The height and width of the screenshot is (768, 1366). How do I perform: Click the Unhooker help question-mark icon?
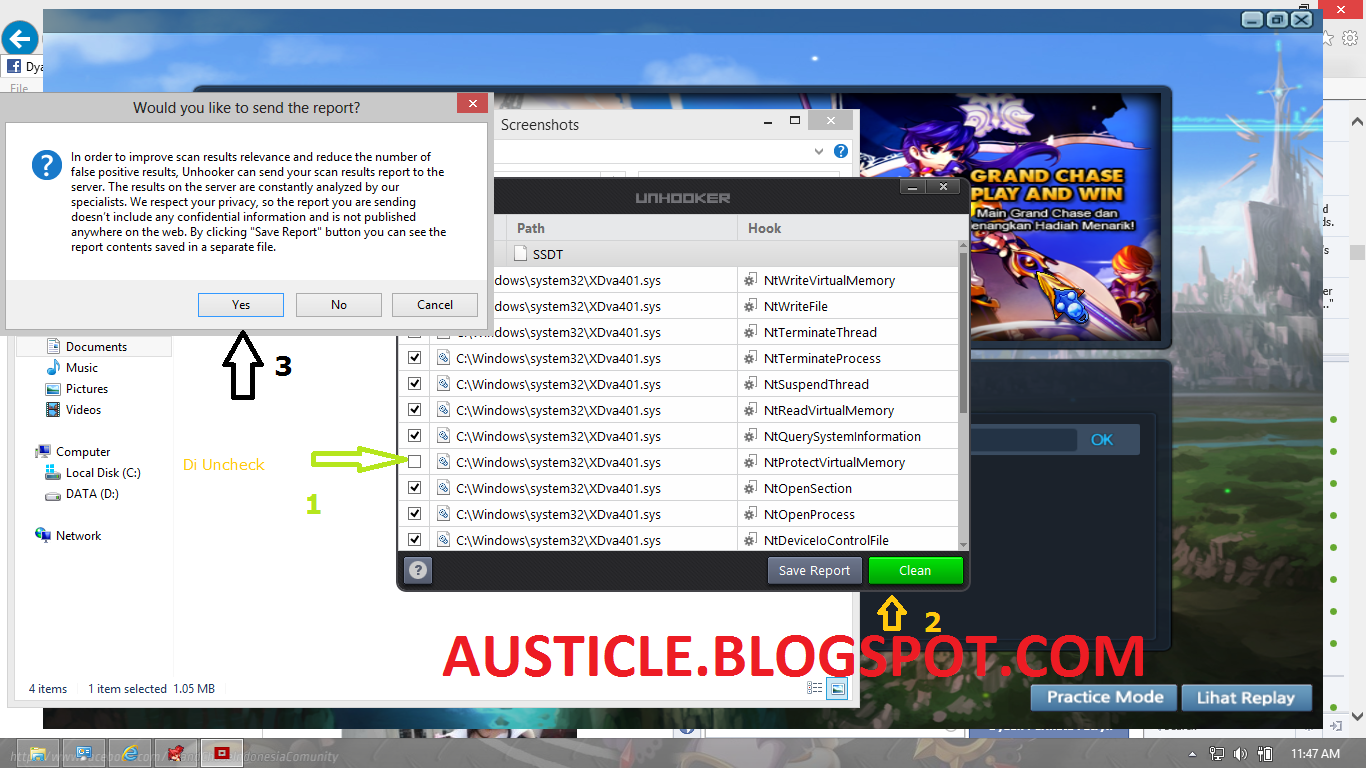(x=417, y=570)
